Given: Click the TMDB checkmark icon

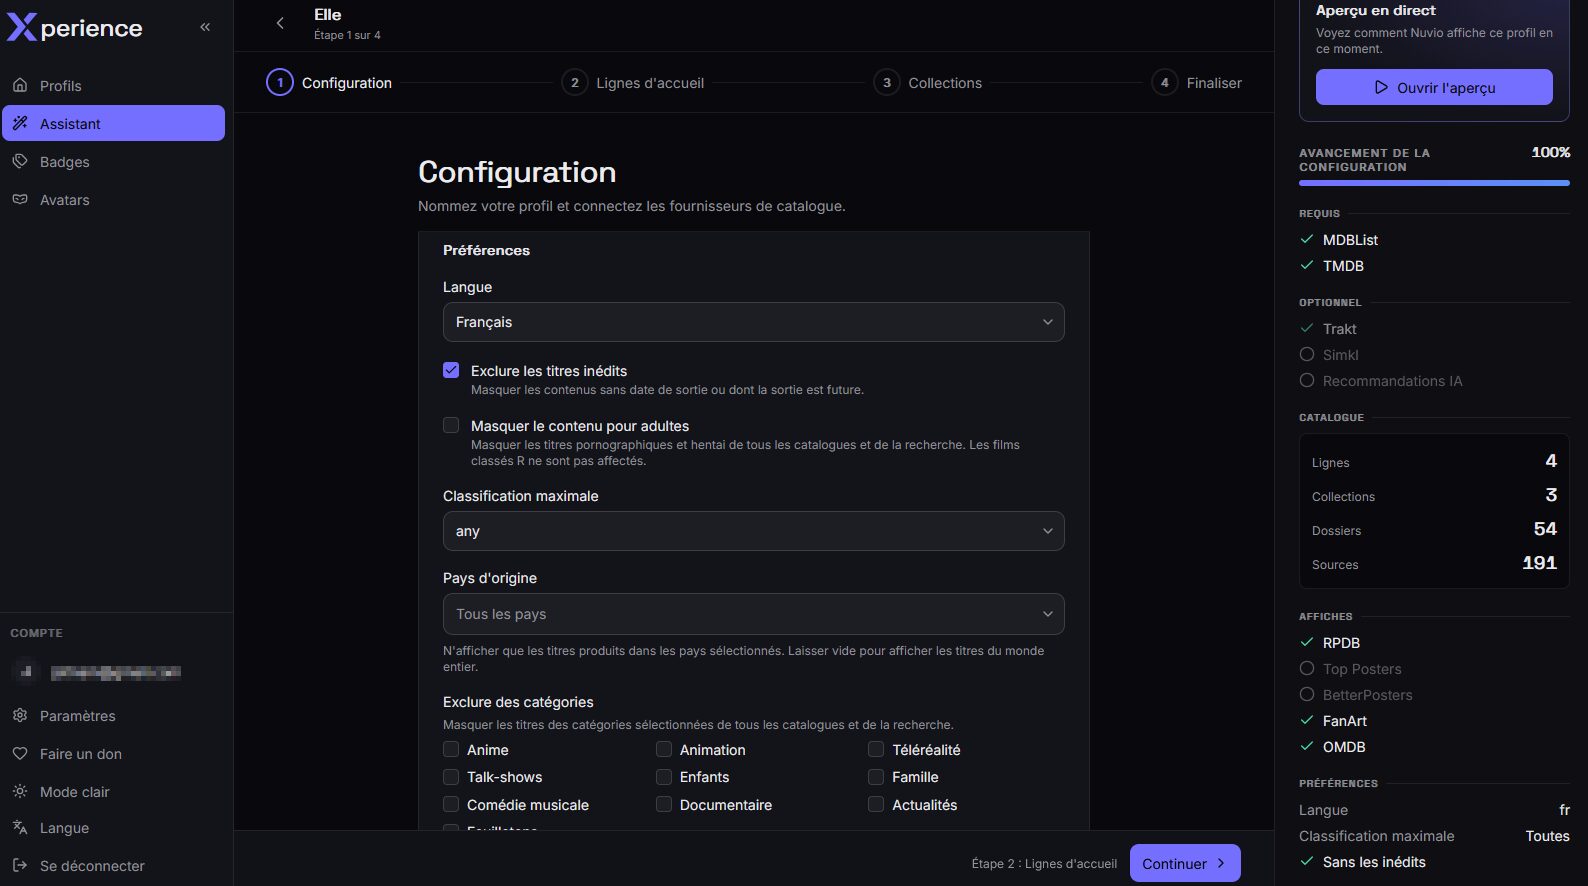Looking at the screenshot, I should point(1307,265).
